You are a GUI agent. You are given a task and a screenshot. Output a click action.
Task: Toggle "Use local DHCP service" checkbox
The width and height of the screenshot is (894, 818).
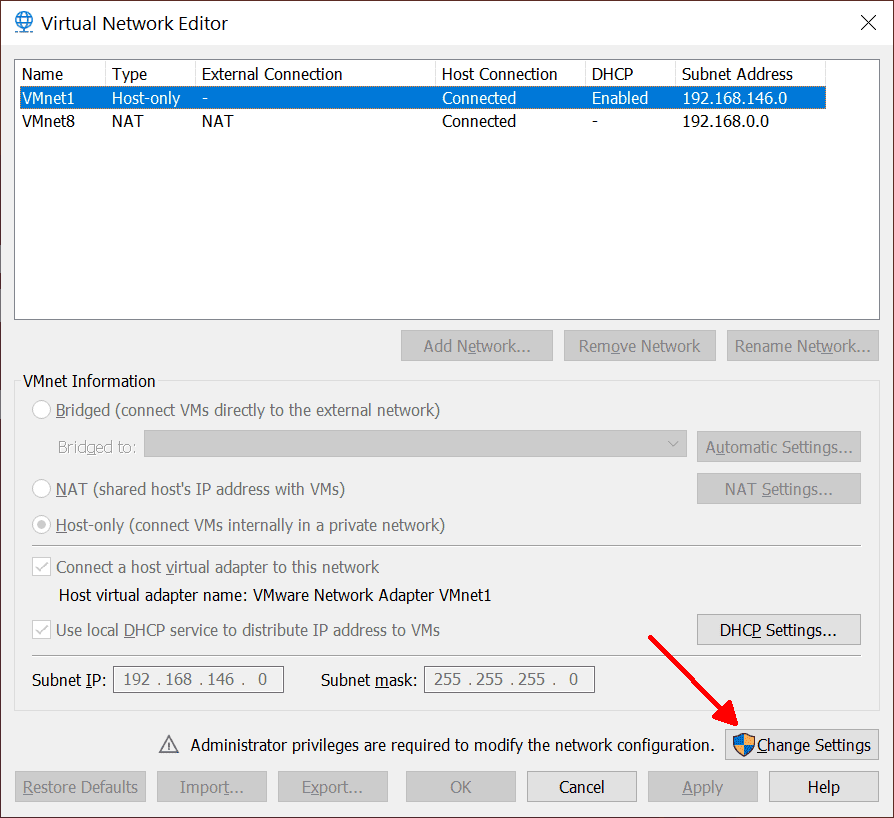(41, 629)
